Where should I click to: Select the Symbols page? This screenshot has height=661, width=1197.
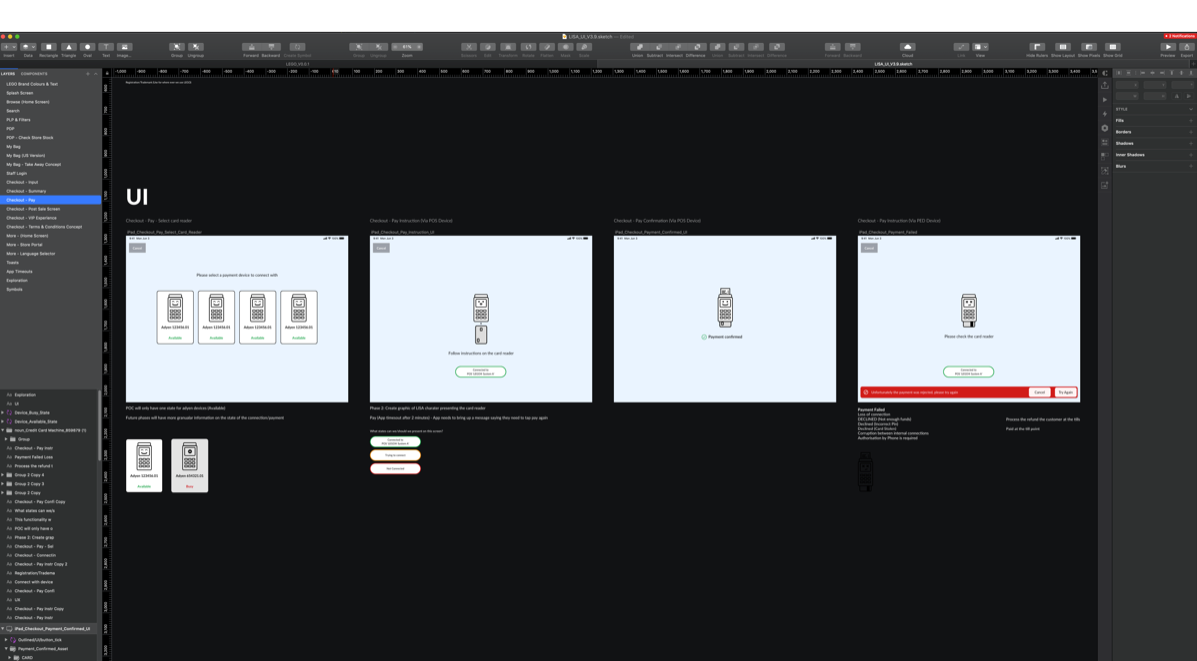[x=50, y=289]
